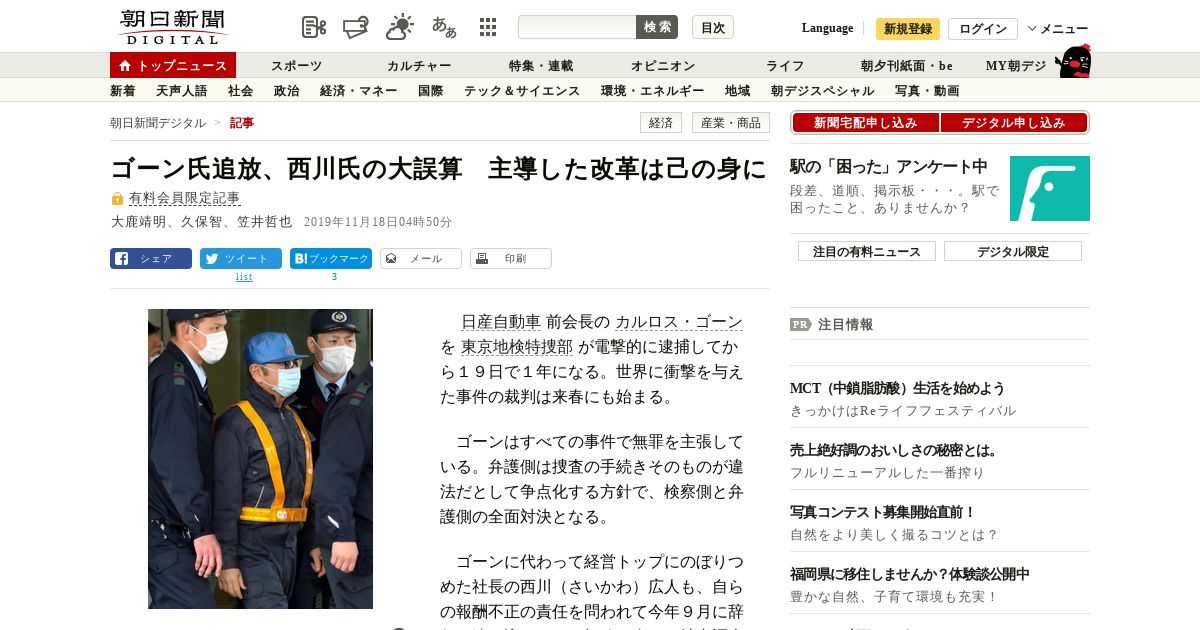Select 地域 in sub navigation
1200x630 pixels.
[738, 91]
